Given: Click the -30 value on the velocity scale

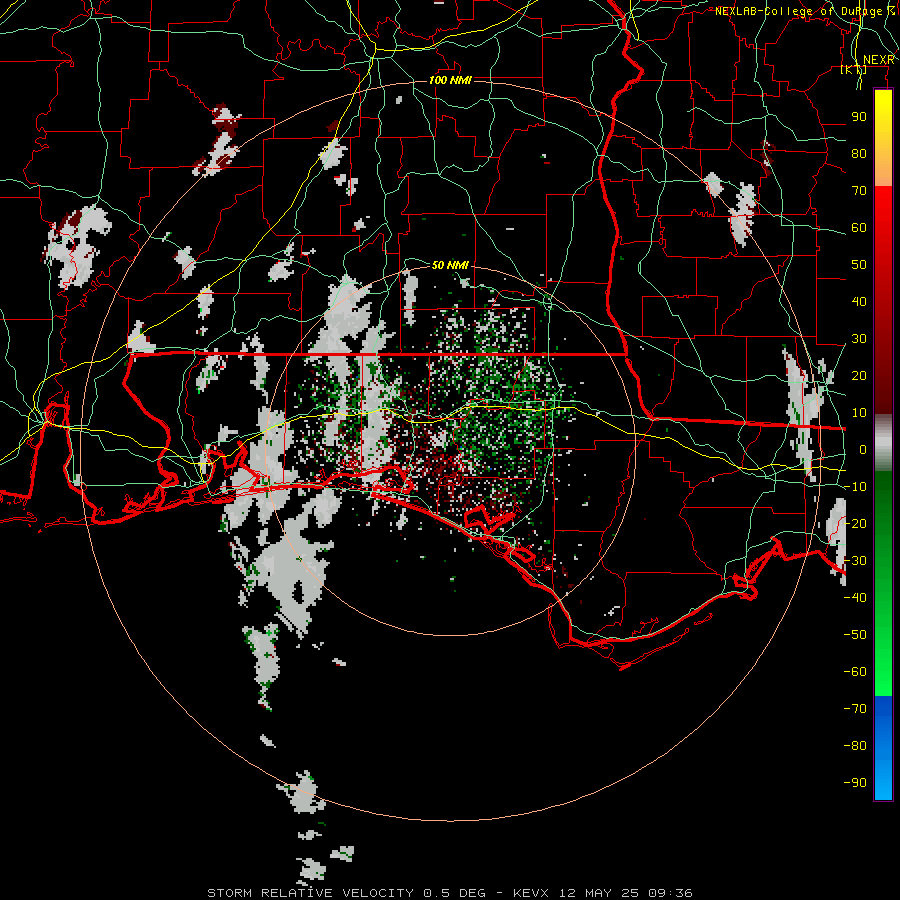Looking at the screenshot, I should 855,561.
